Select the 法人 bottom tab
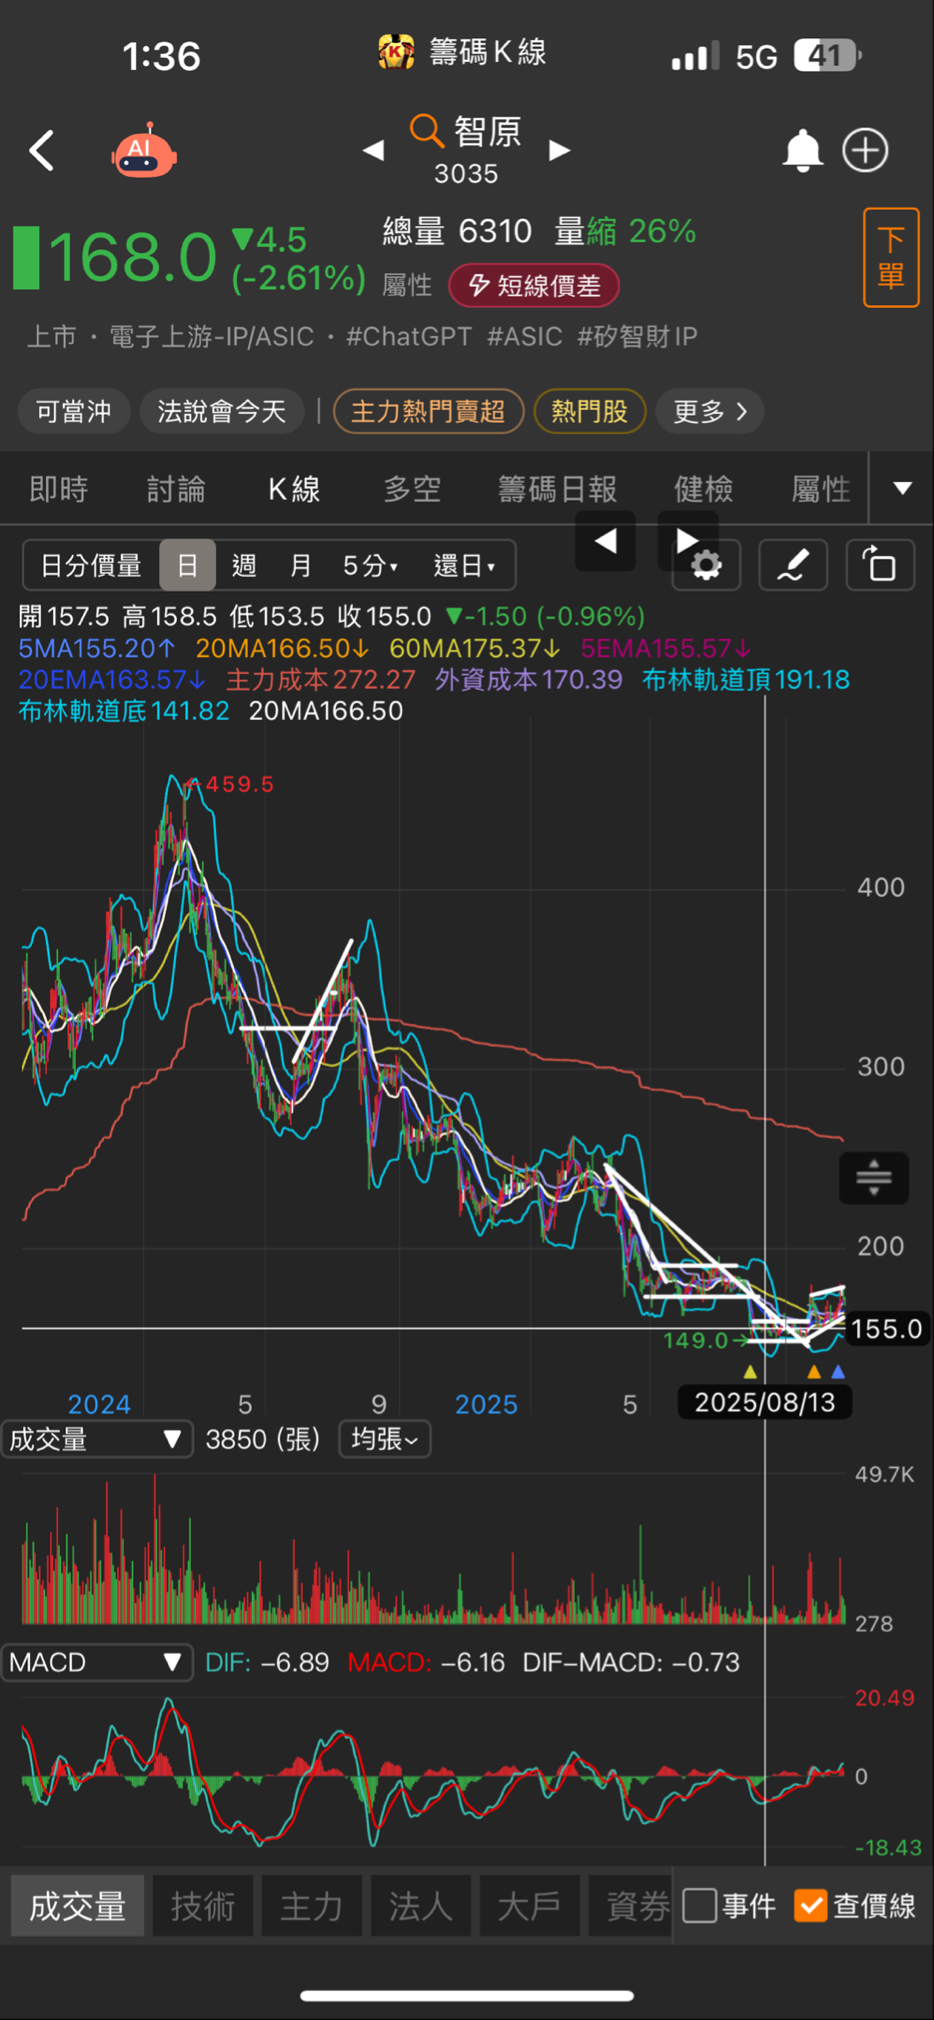The image size is (934, 2020). 421,1906
